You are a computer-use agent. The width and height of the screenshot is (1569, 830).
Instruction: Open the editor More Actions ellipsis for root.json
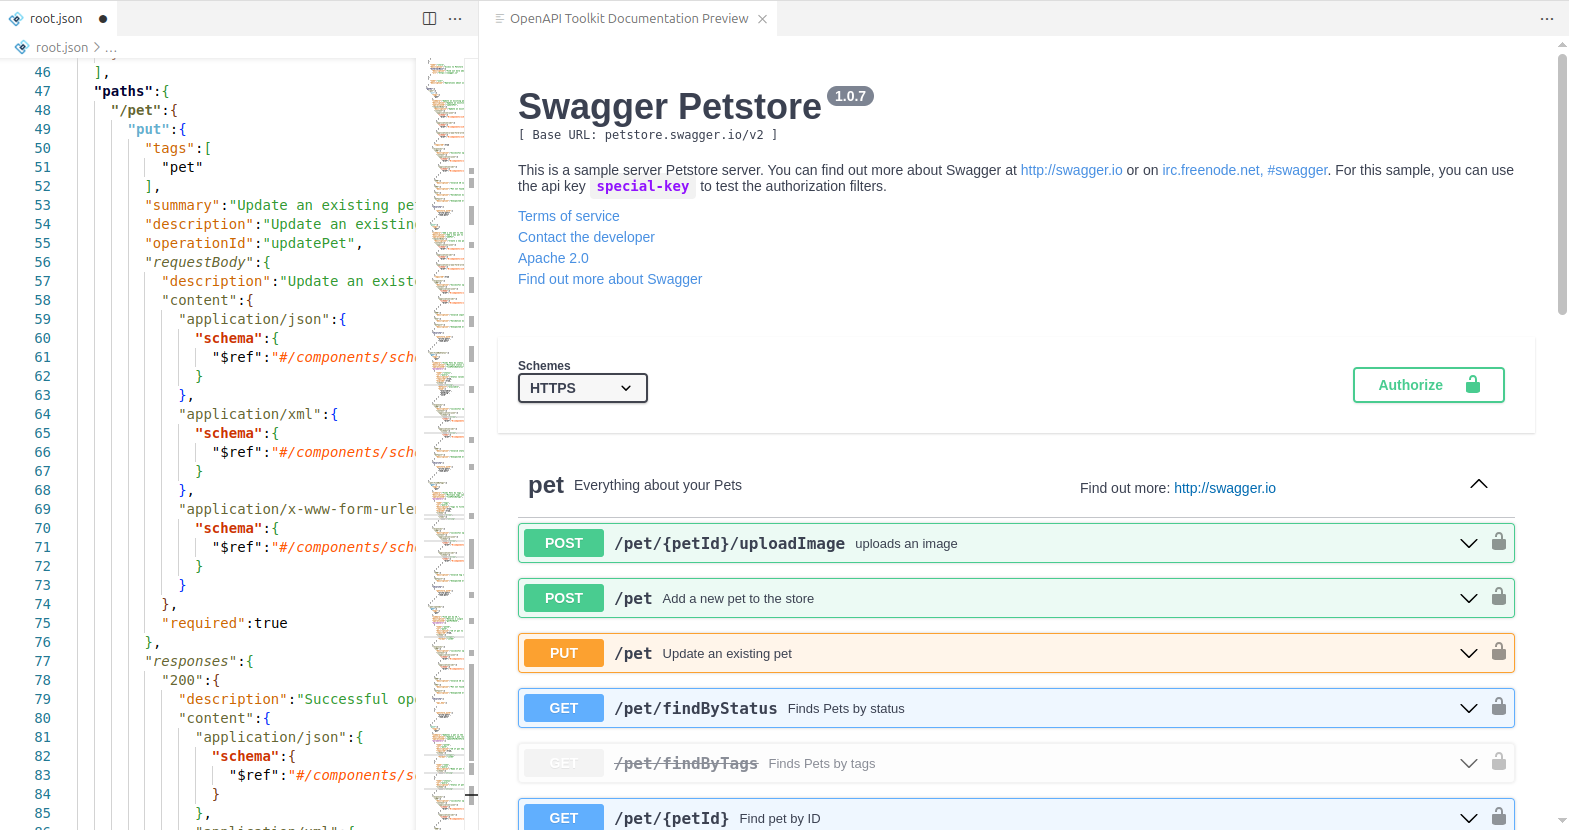(x=455, y=18)
